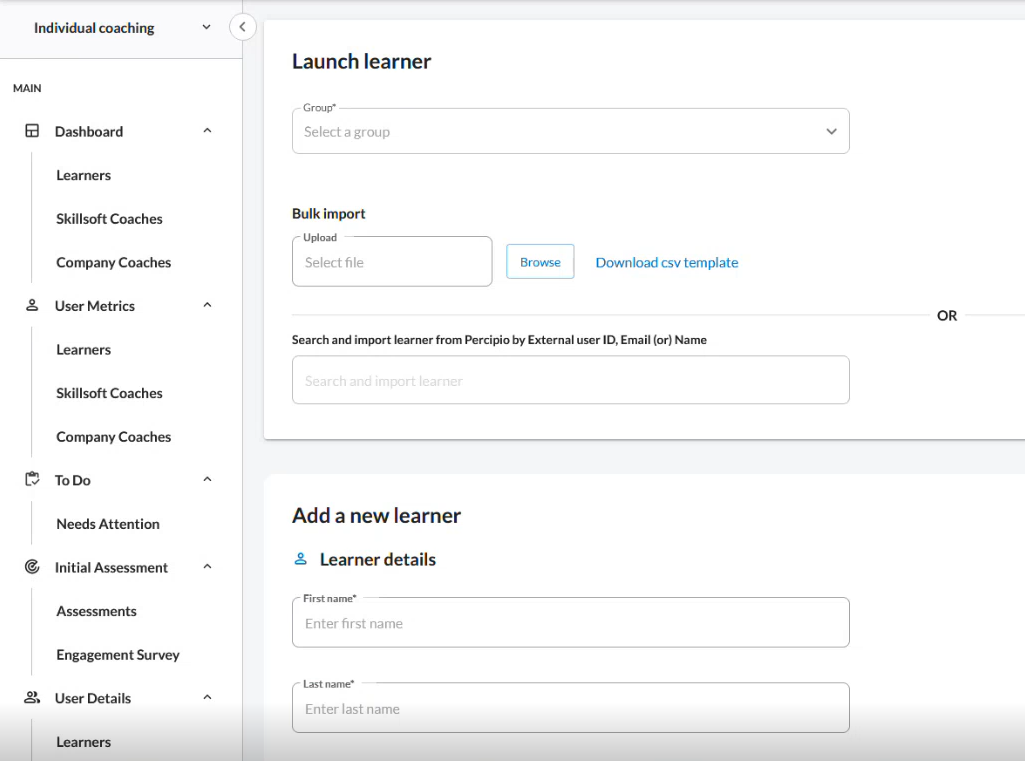Collapse the Dashboard section chevron
1025x761 pixels.
pyautogui.click(x=207, y=130)
